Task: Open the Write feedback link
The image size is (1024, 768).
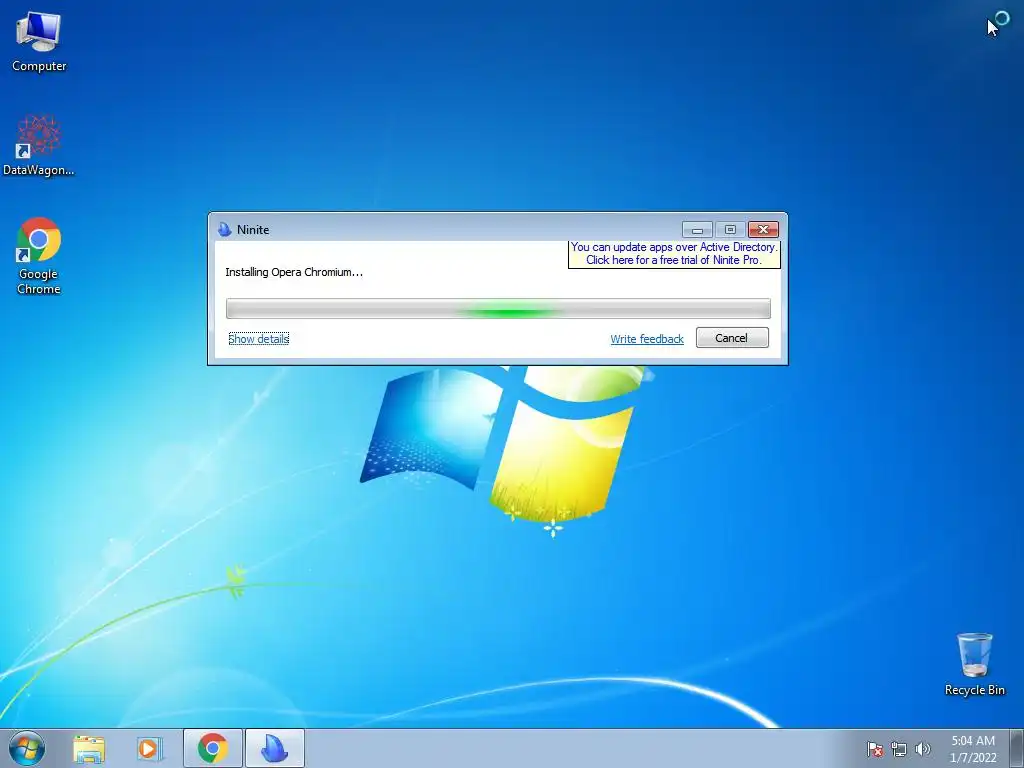Action: point(647,339)
